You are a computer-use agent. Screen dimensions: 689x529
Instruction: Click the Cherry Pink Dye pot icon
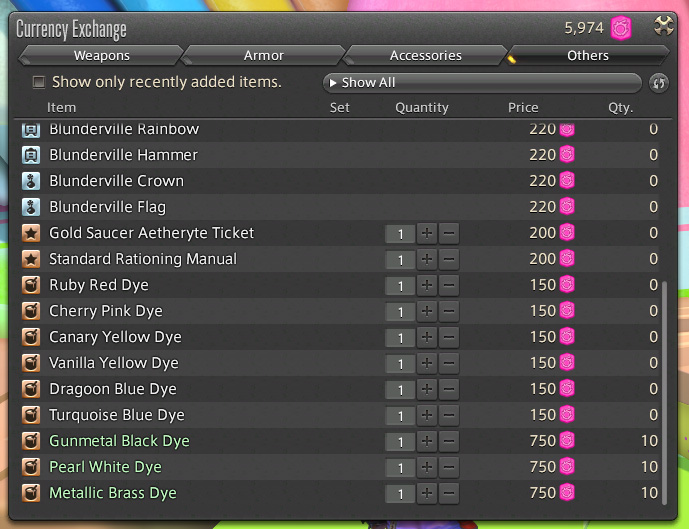click(31, 311)
